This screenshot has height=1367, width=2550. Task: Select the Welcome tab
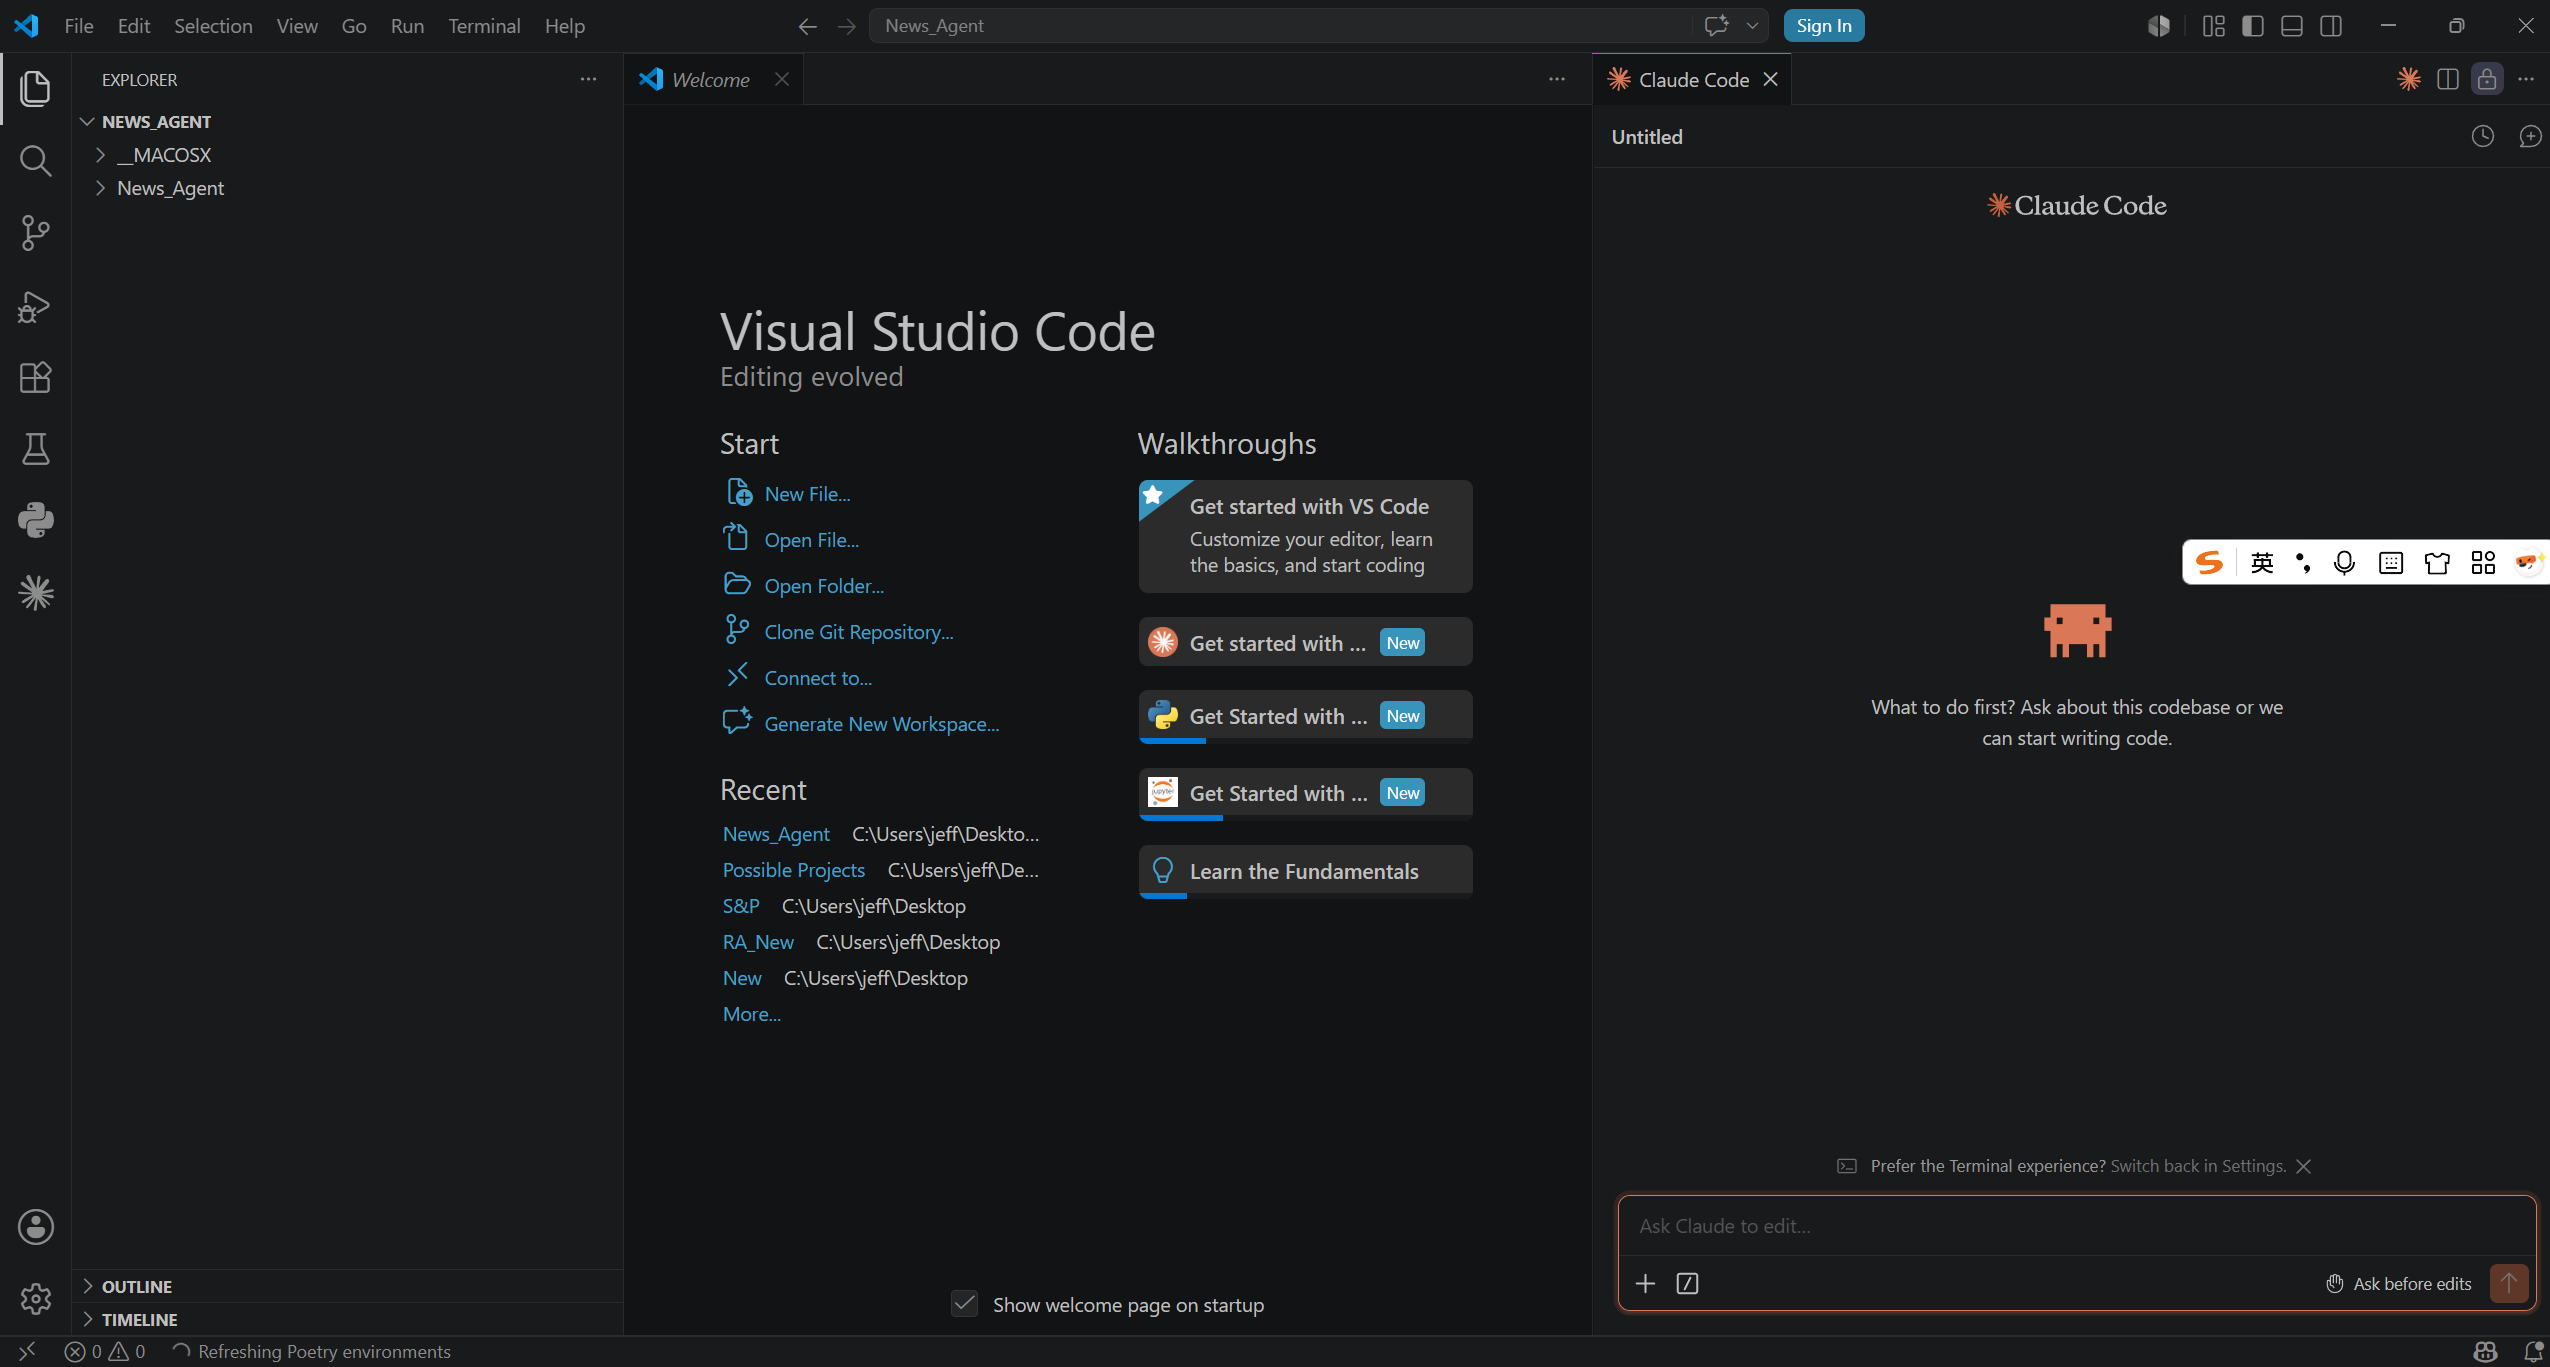[711, 79]
